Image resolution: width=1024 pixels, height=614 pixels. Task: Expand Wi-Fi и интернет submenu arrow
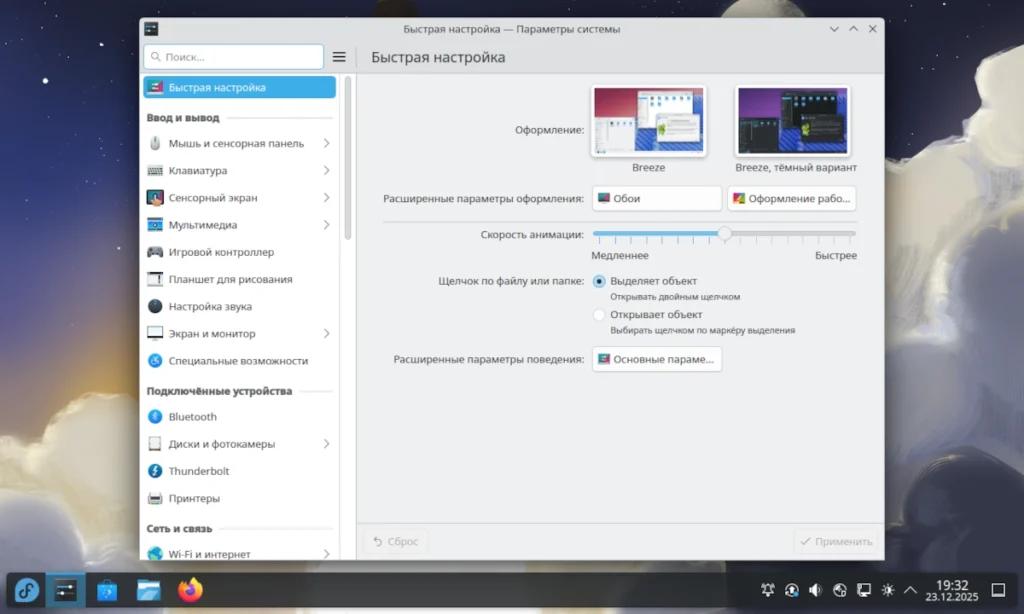327,554
